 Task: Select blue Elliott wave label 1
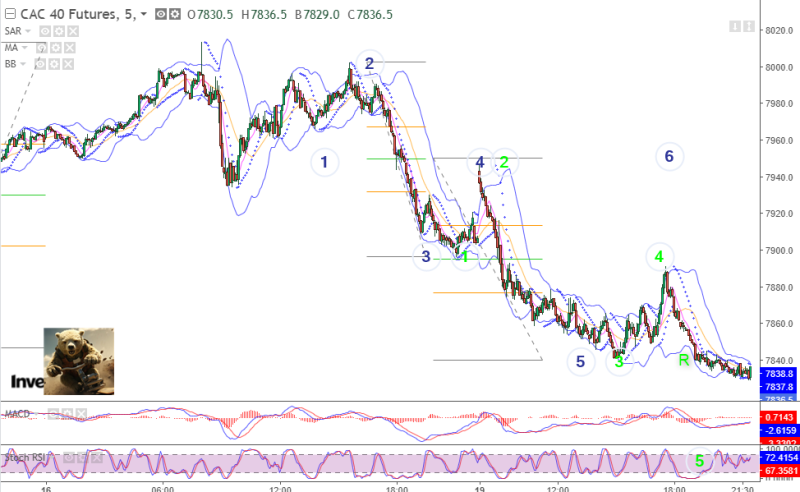[x=324, y=162]
